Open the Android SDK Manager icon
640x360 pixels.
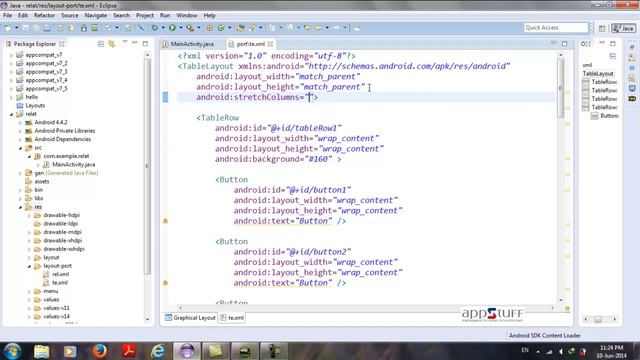[x=84, y=28]
